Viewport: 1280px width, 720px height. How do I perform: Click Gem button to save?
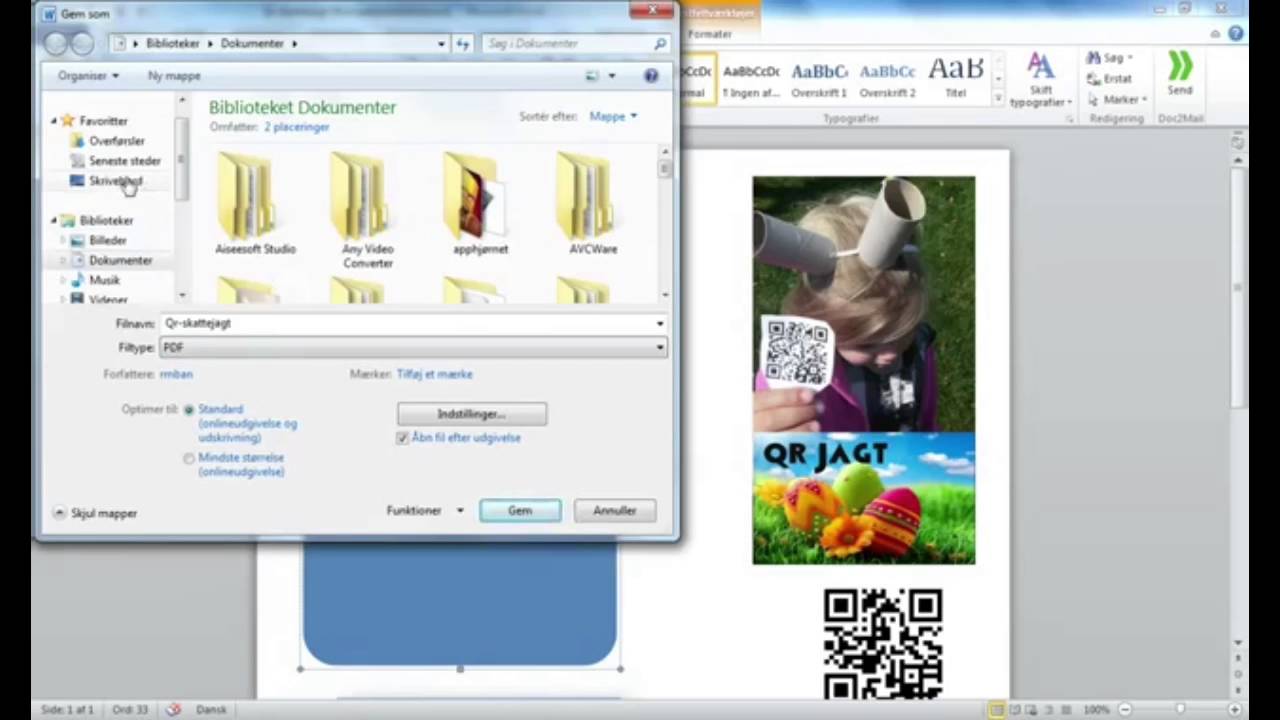(520, 511)
